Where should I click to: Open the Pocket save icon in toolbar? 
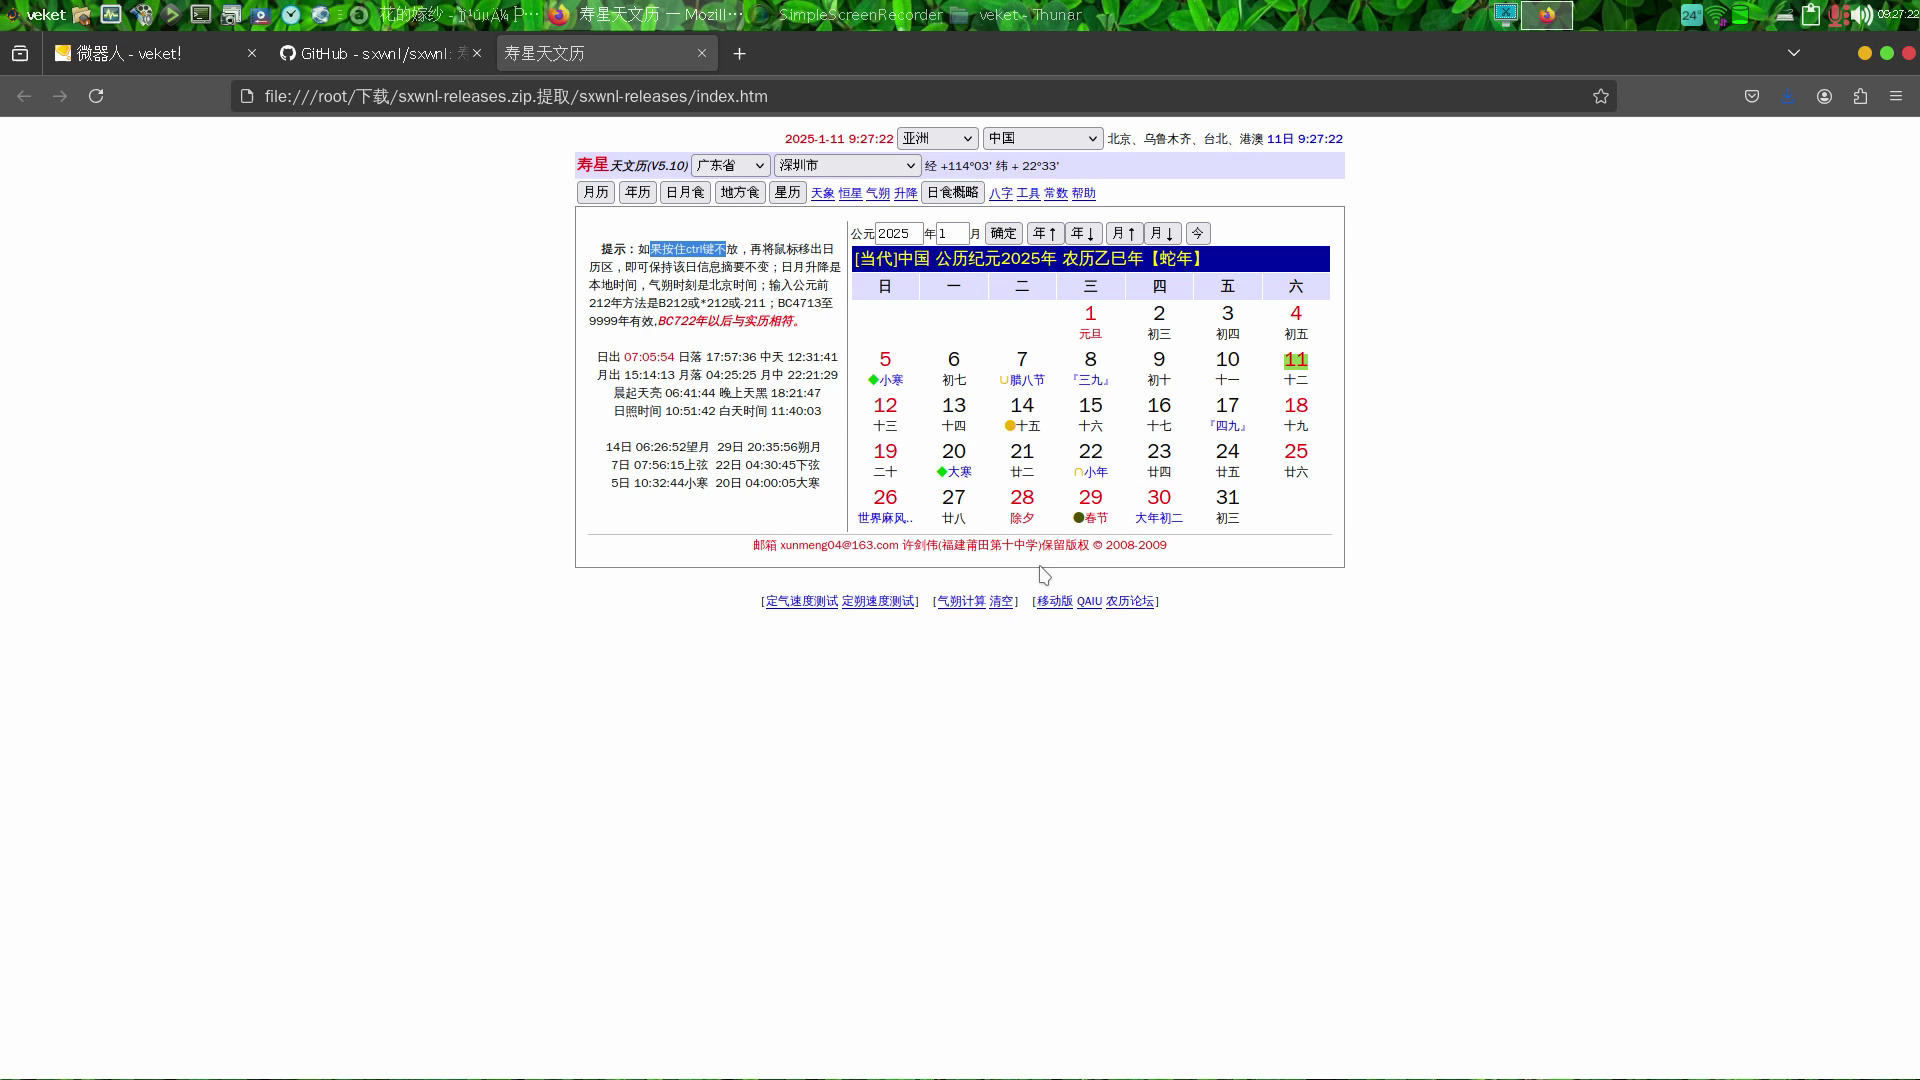[1752, 96]
